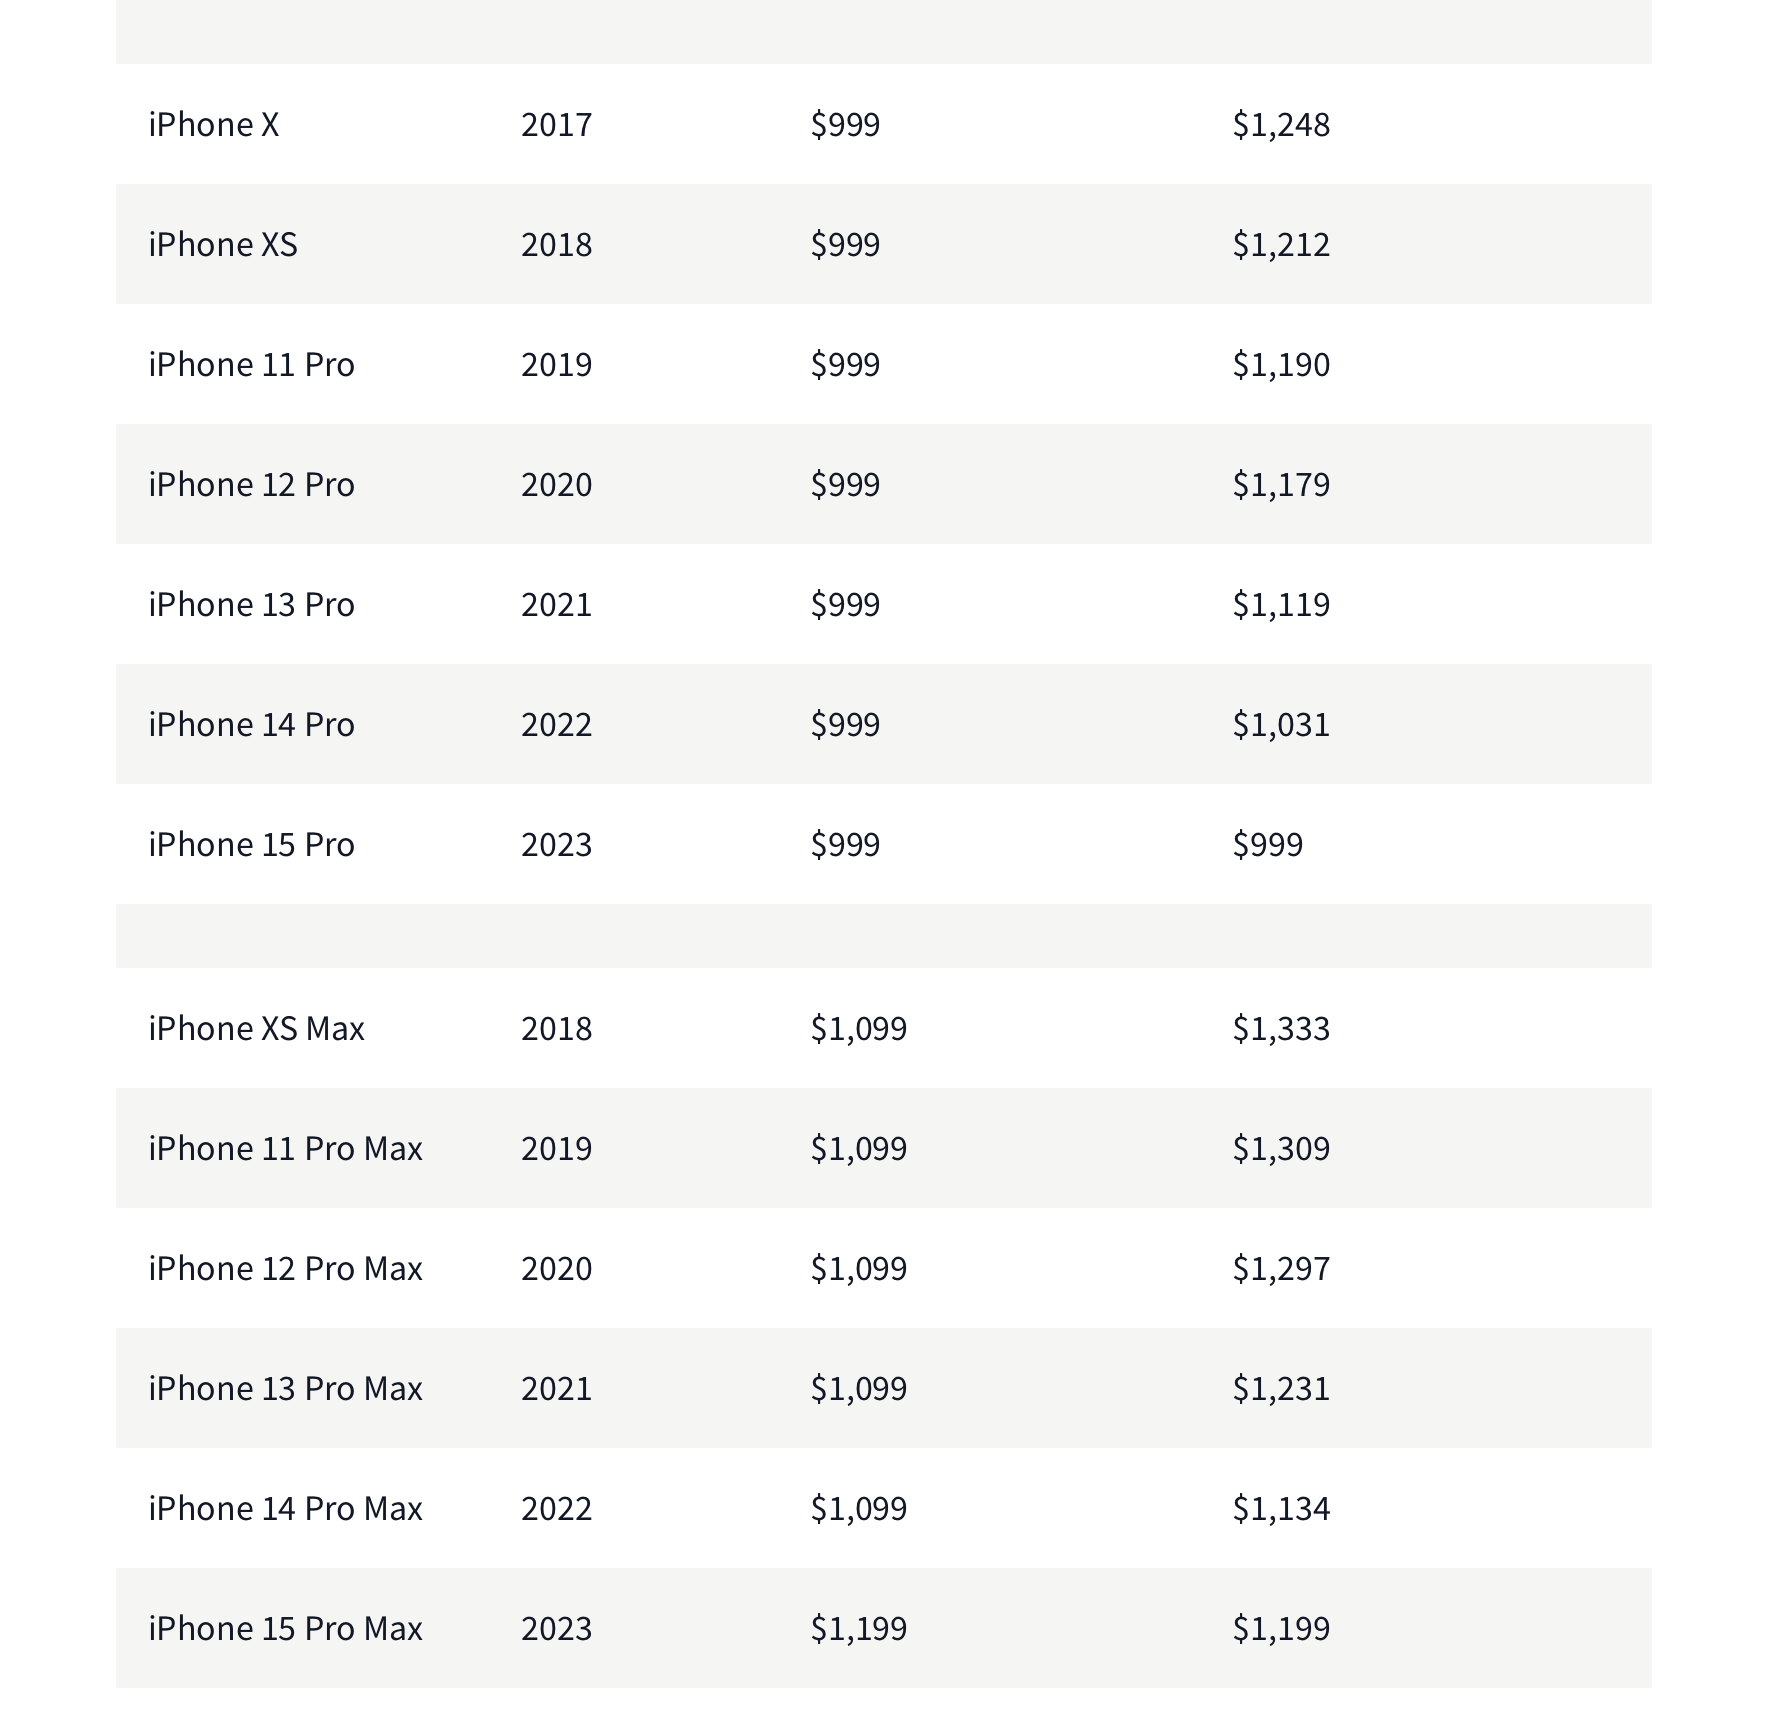Click the iPhone 11 Pro name cell
Screen dimensions: 1768x1724
(x=251, y=364)
